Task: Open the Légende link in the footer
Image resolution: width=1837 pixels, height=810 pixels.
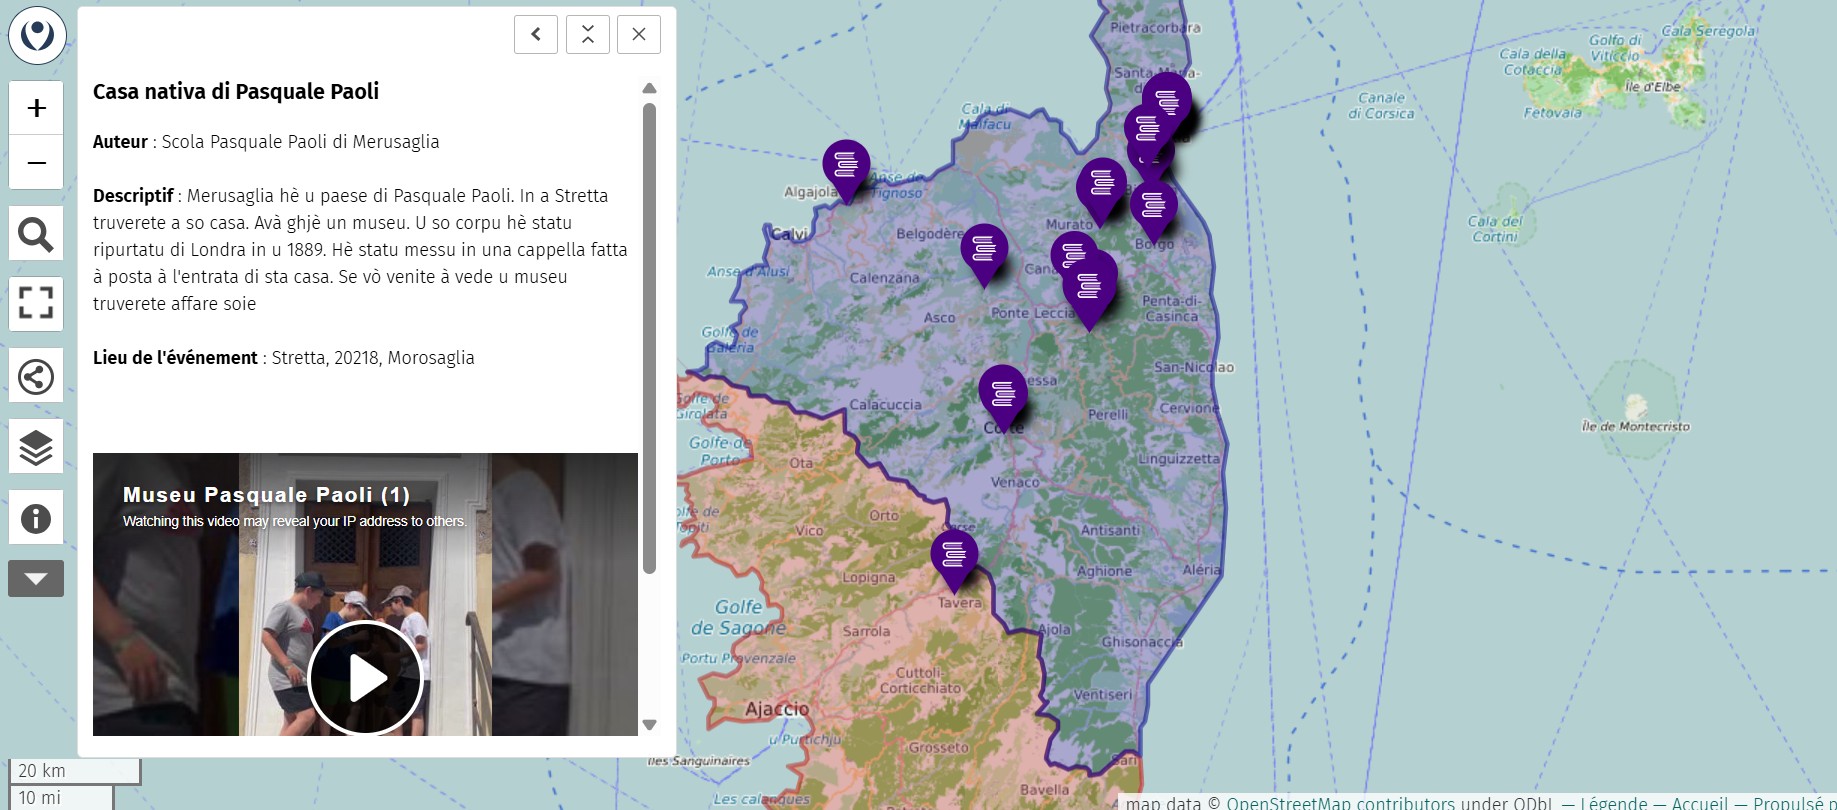Action: tap(1613, 802)
